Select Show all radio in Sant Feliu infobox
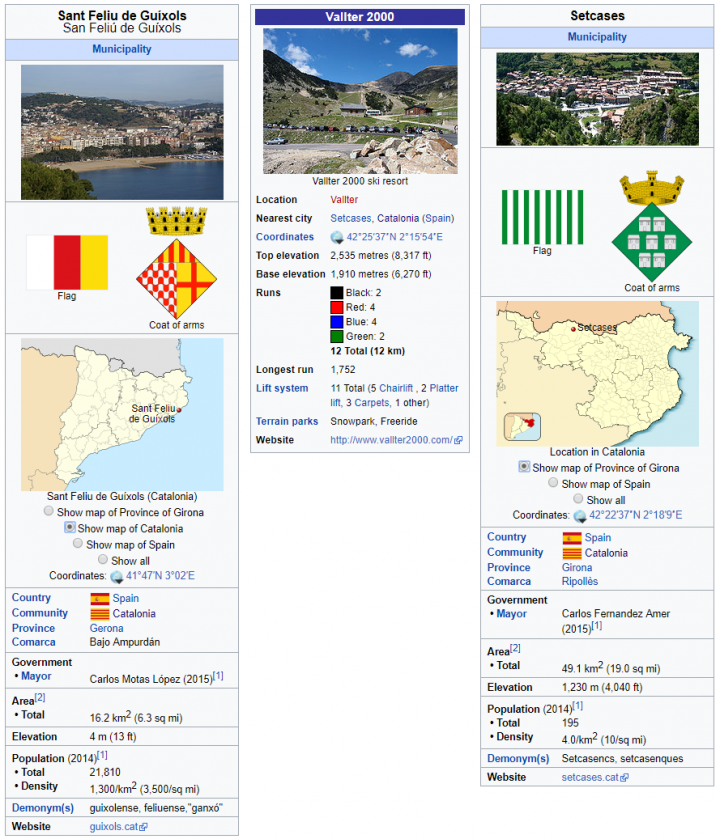720x839 pixels. [x=103, y=560]
